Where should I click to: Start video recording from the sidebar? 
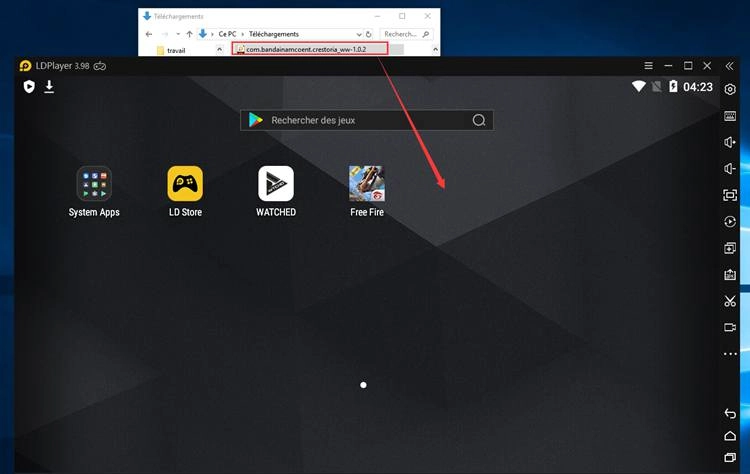(730, 328)
